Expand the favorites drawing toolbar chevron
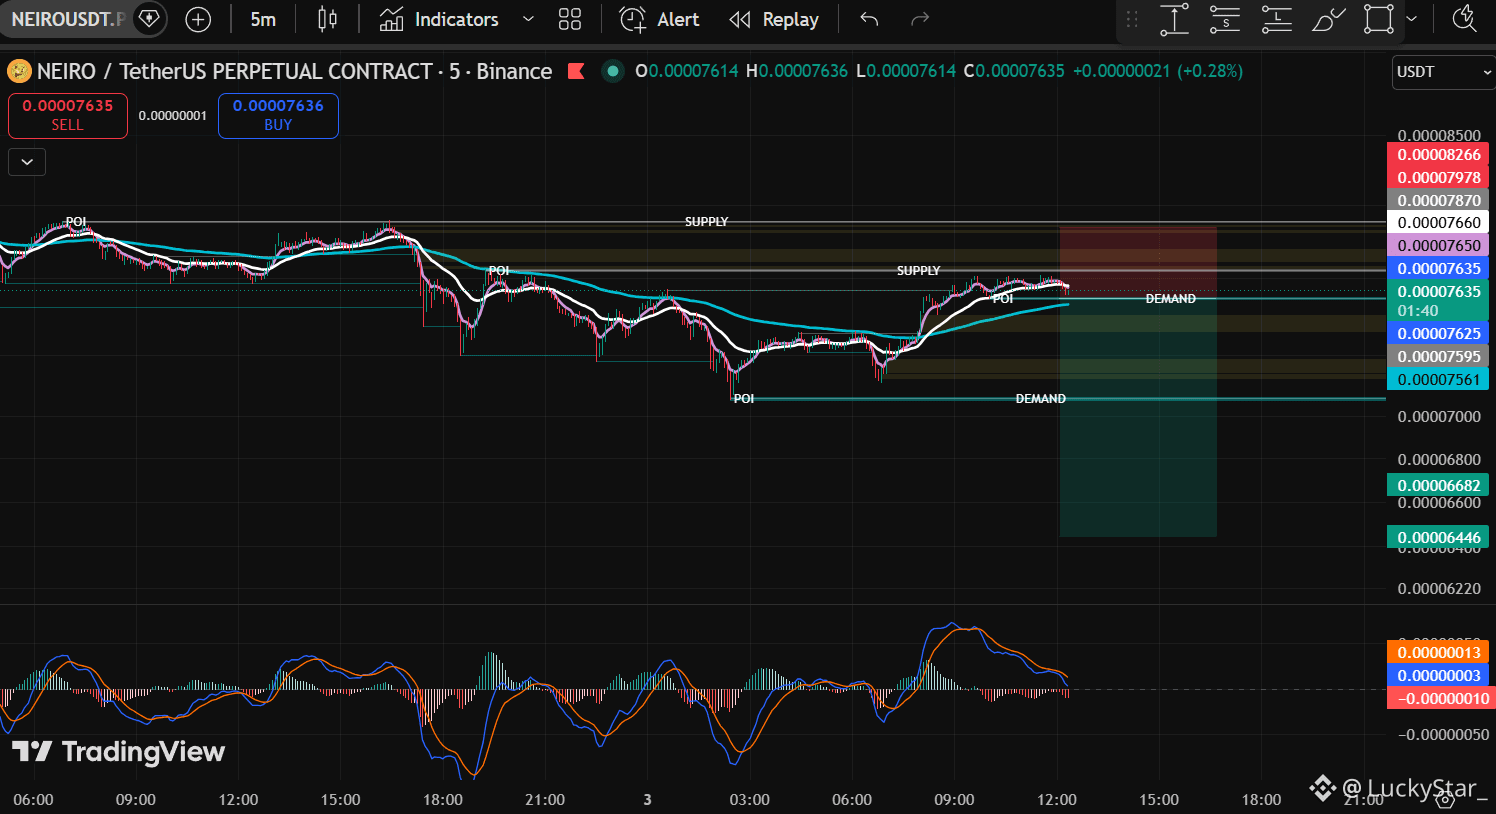1496x814 pixels. click(1411, 19)
